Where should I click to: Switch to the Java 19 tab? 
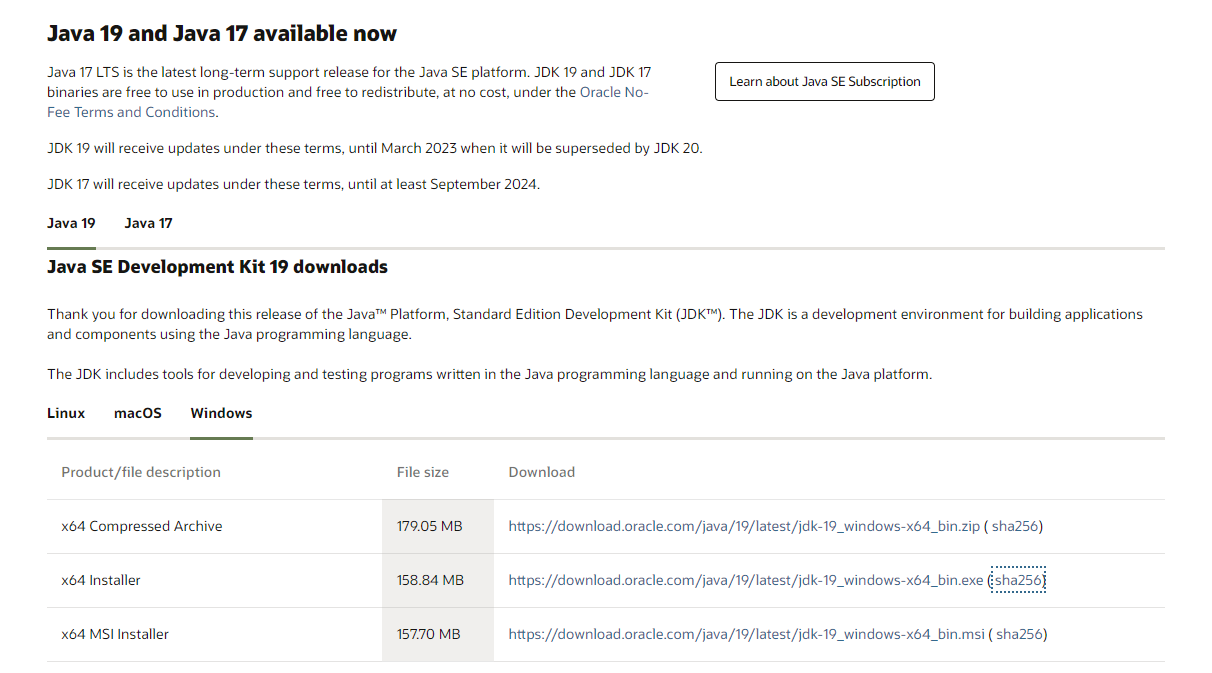click(x=71, y=223)
